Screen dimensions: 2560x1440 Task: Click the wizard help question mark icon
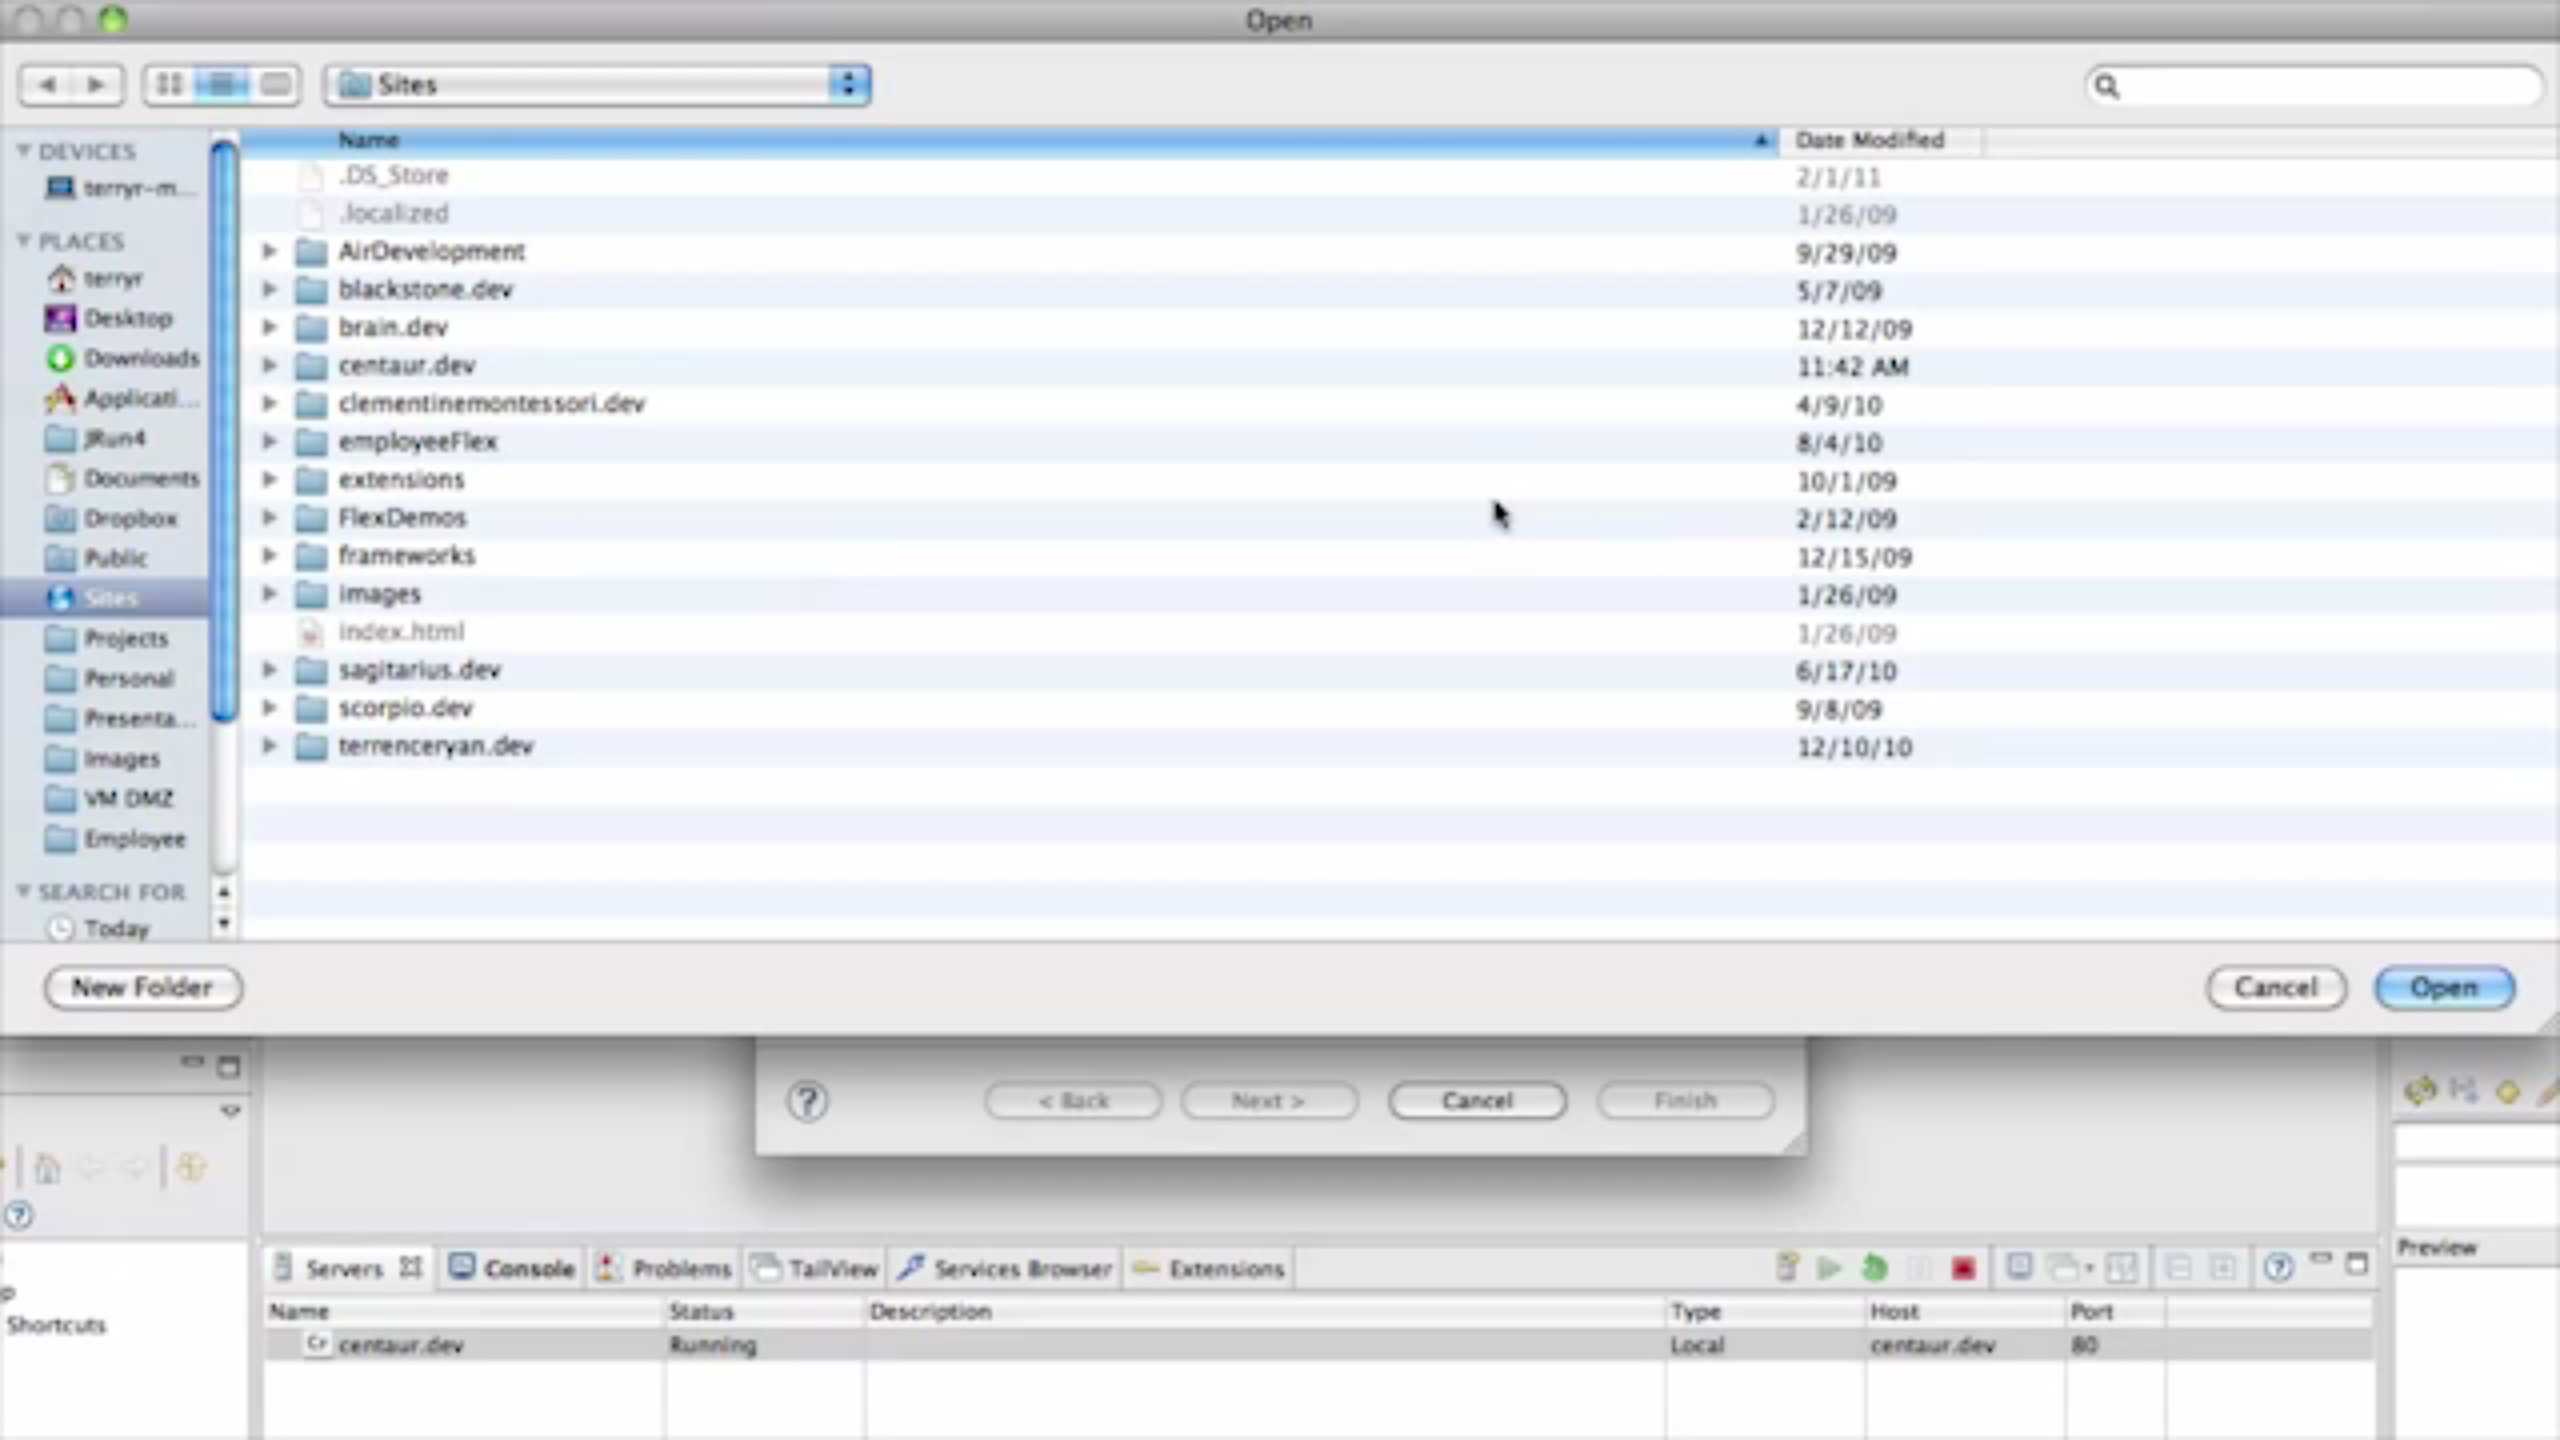tap(807, 1101)
